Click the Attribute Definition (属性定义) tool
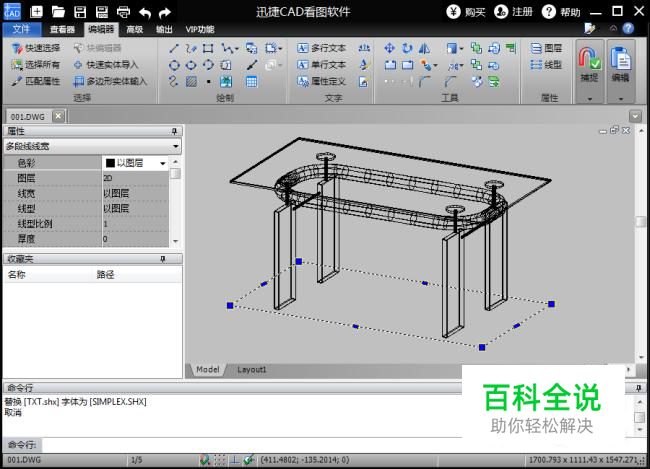The width and height of the screenshot is (650, 469). pyautogui.click(x=321, y=82)
